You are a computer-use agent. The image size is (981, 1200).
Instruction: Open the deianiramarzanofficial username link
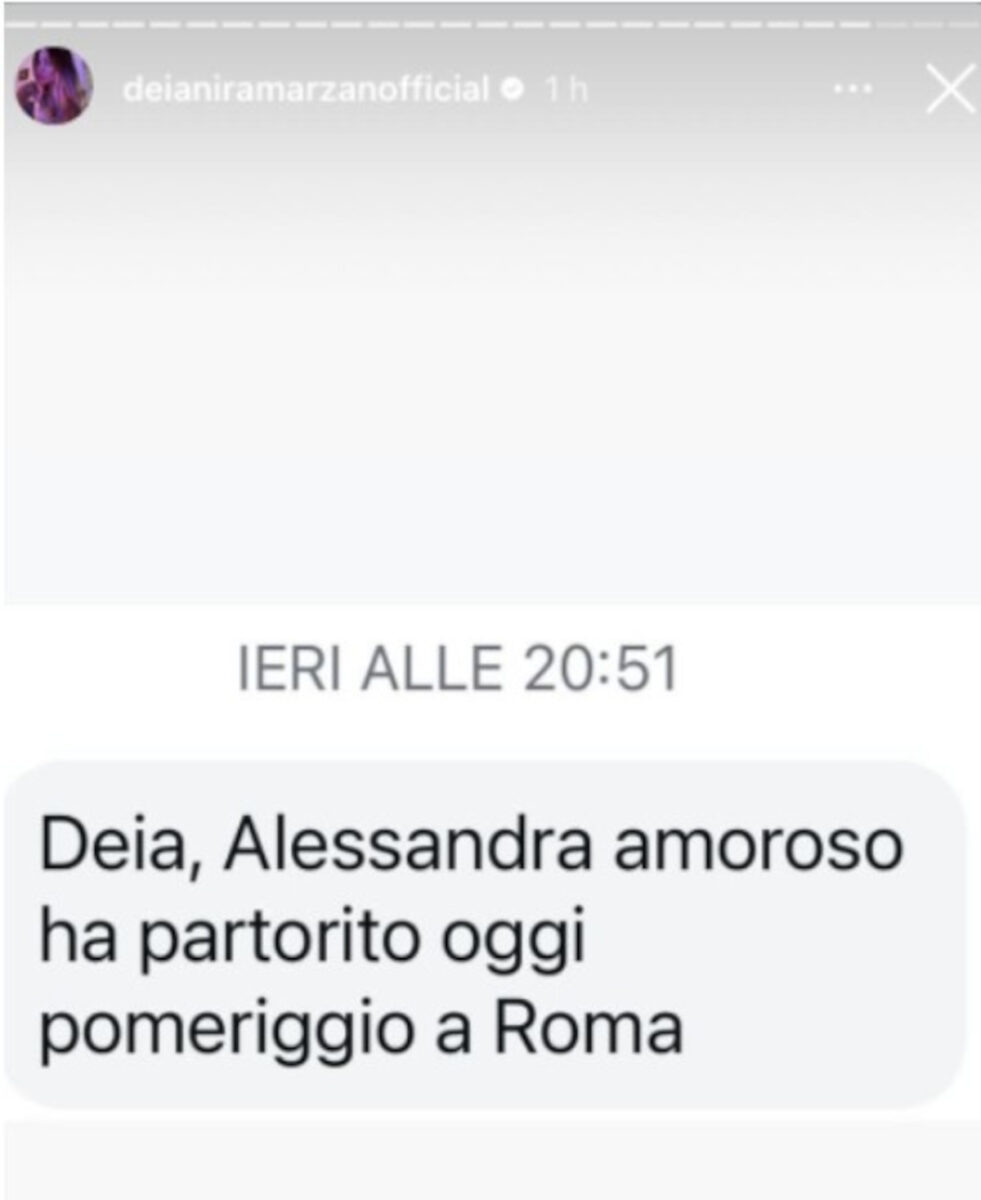307,90
